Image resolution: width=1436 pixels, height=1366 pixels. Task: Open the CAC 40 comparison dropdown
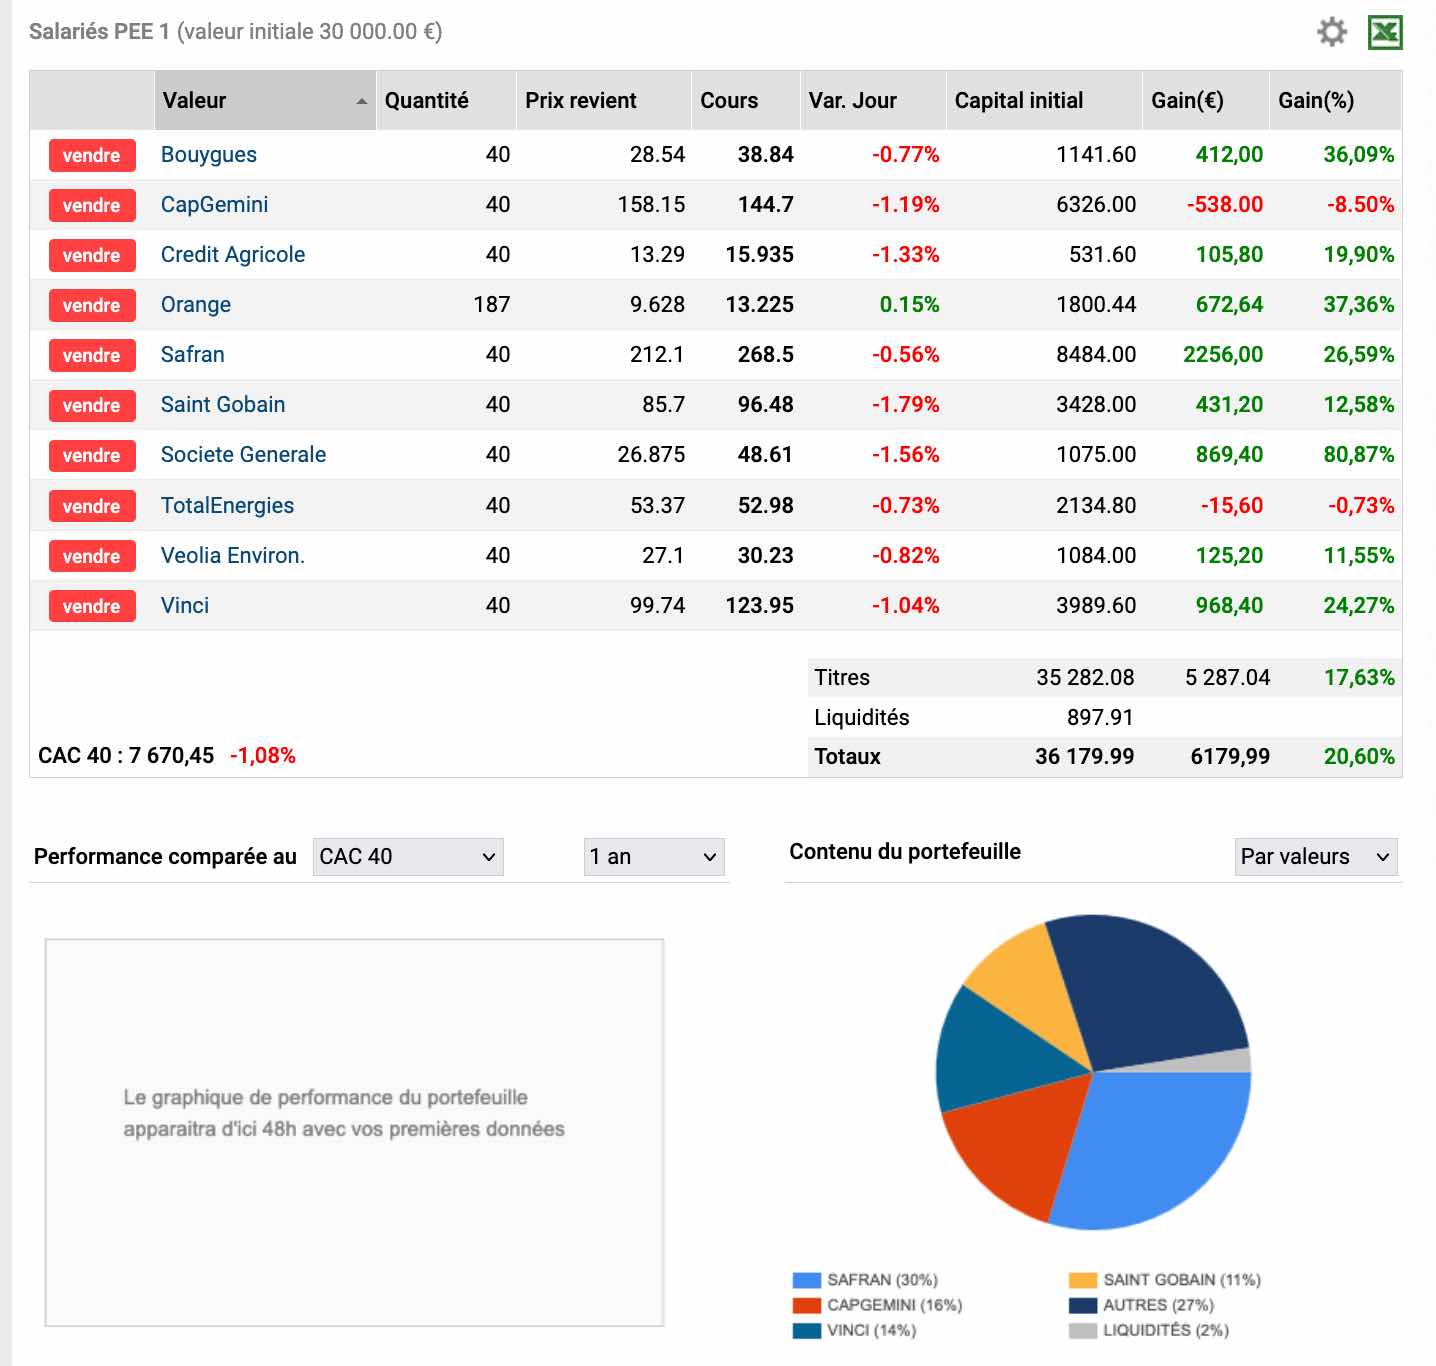tap(407, 857)
